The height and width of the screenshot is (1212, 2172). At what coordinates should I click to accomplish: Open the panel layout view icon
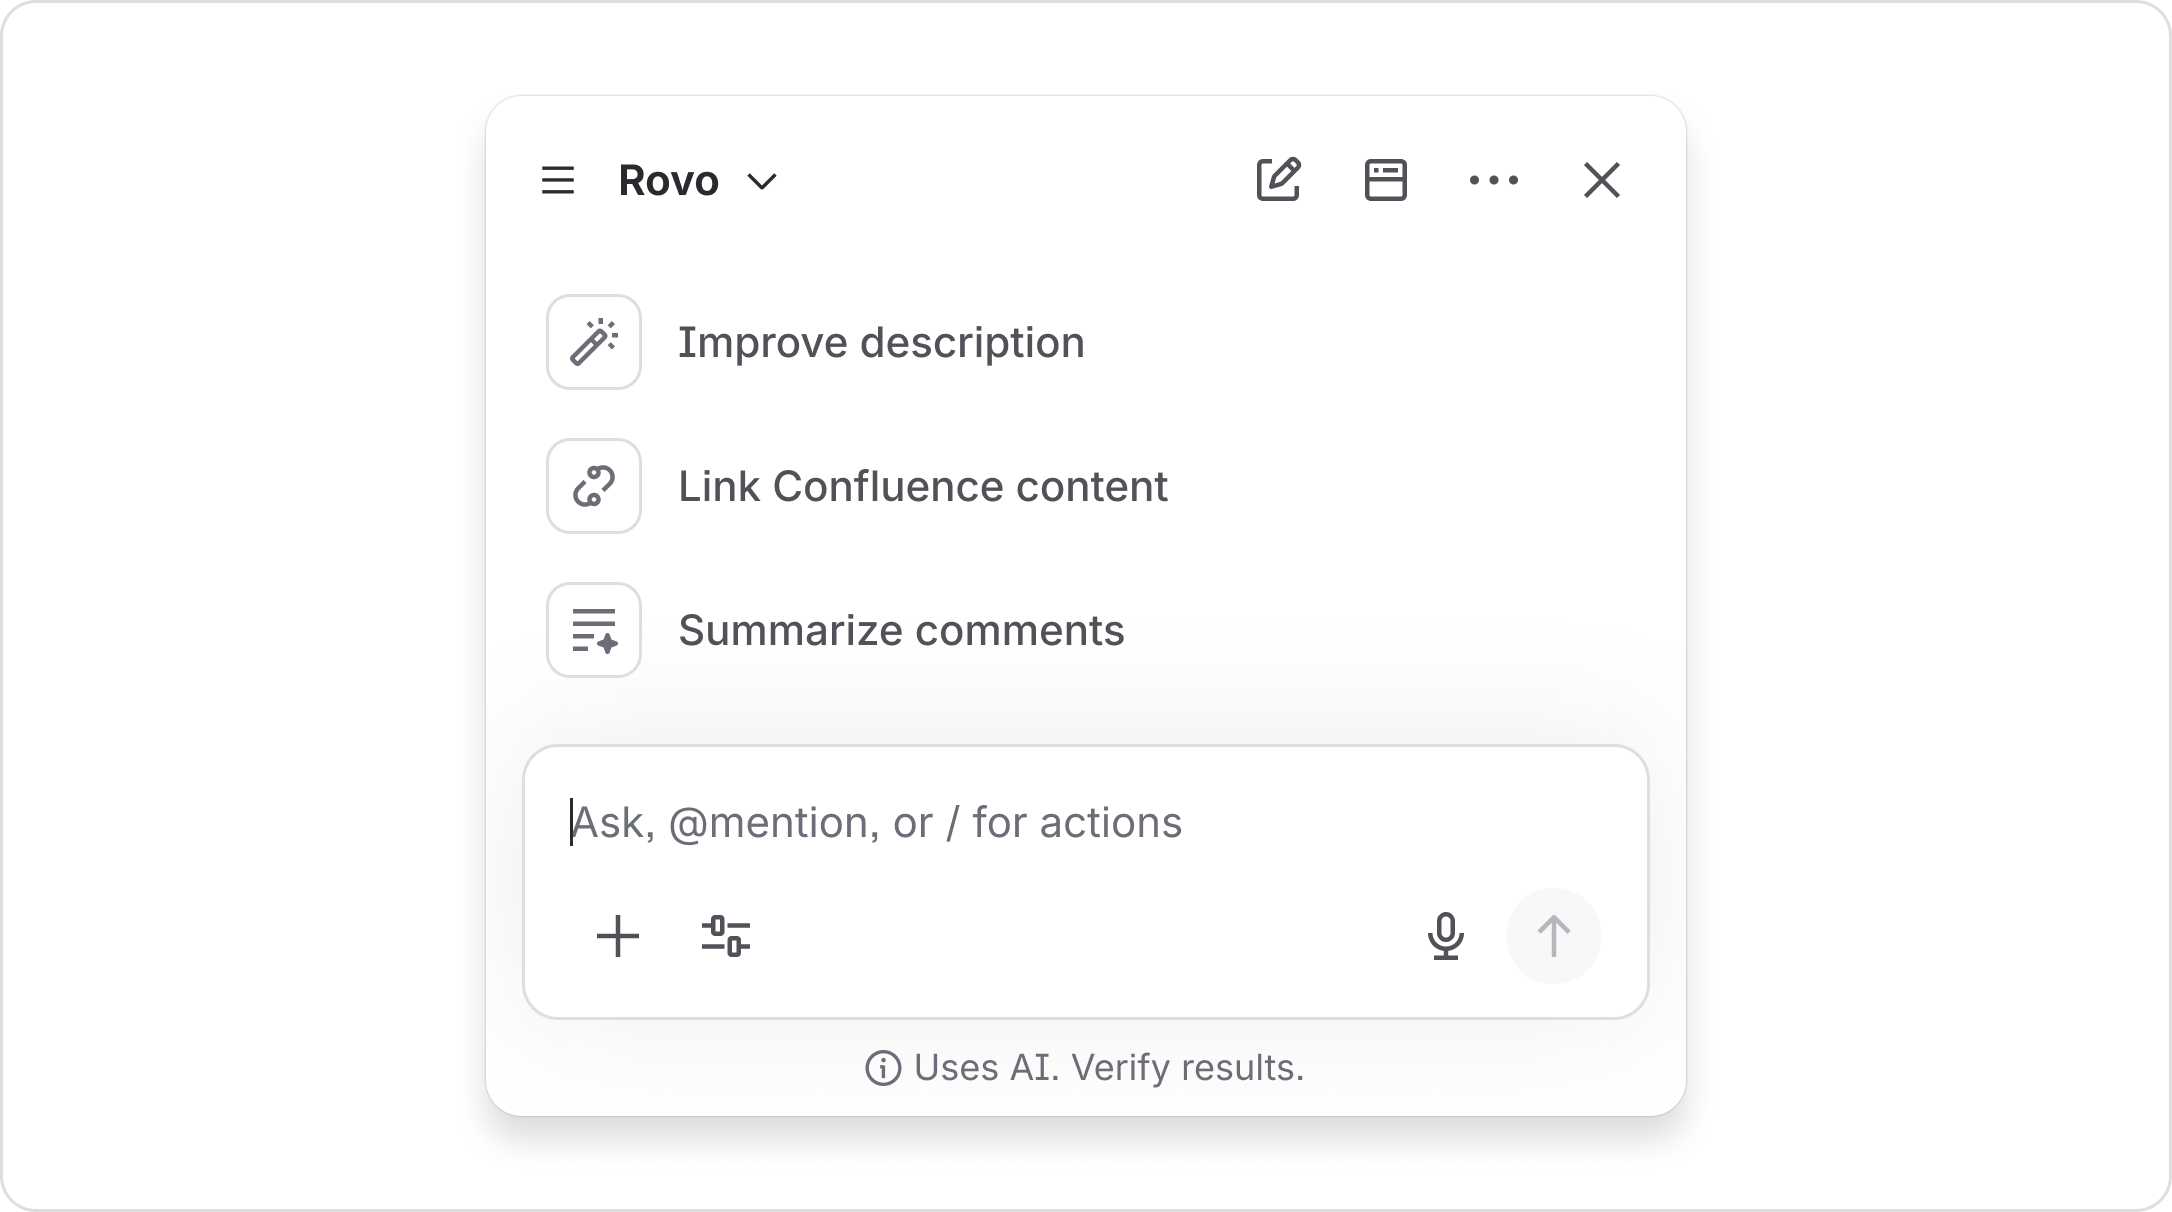pos(1385,180)
